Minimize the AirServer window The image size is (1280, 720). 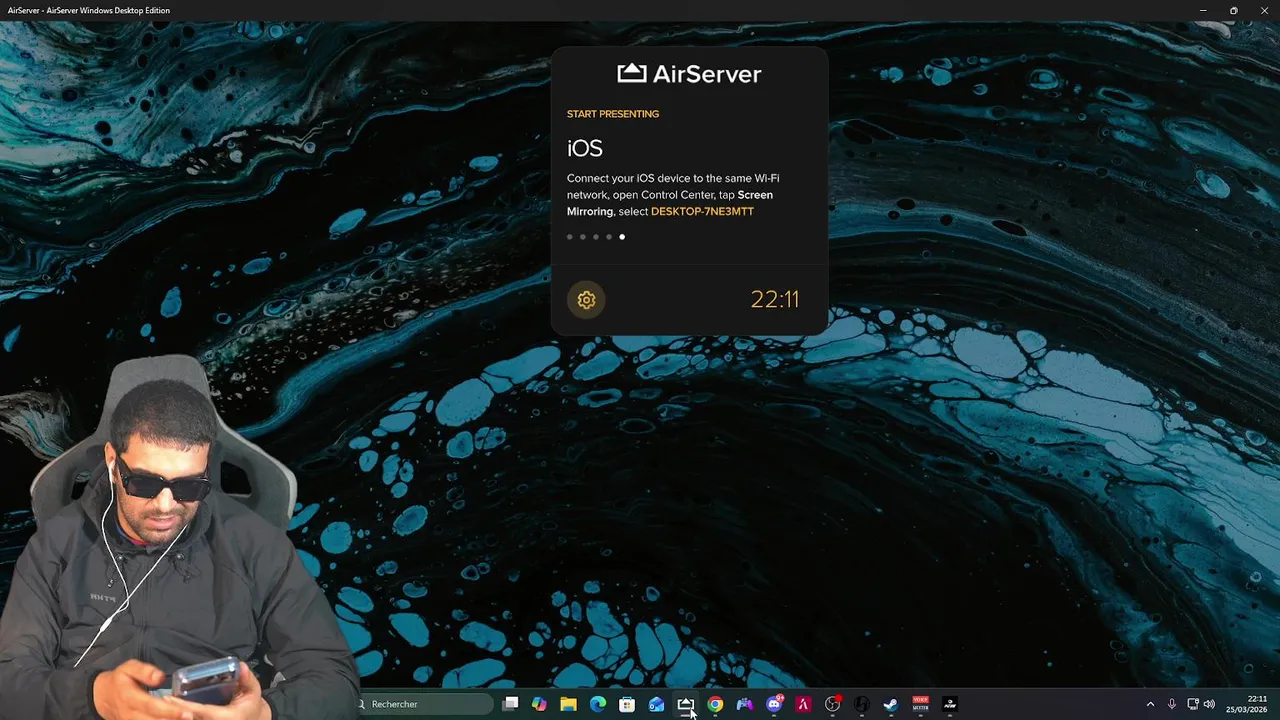pos(1203,10)
